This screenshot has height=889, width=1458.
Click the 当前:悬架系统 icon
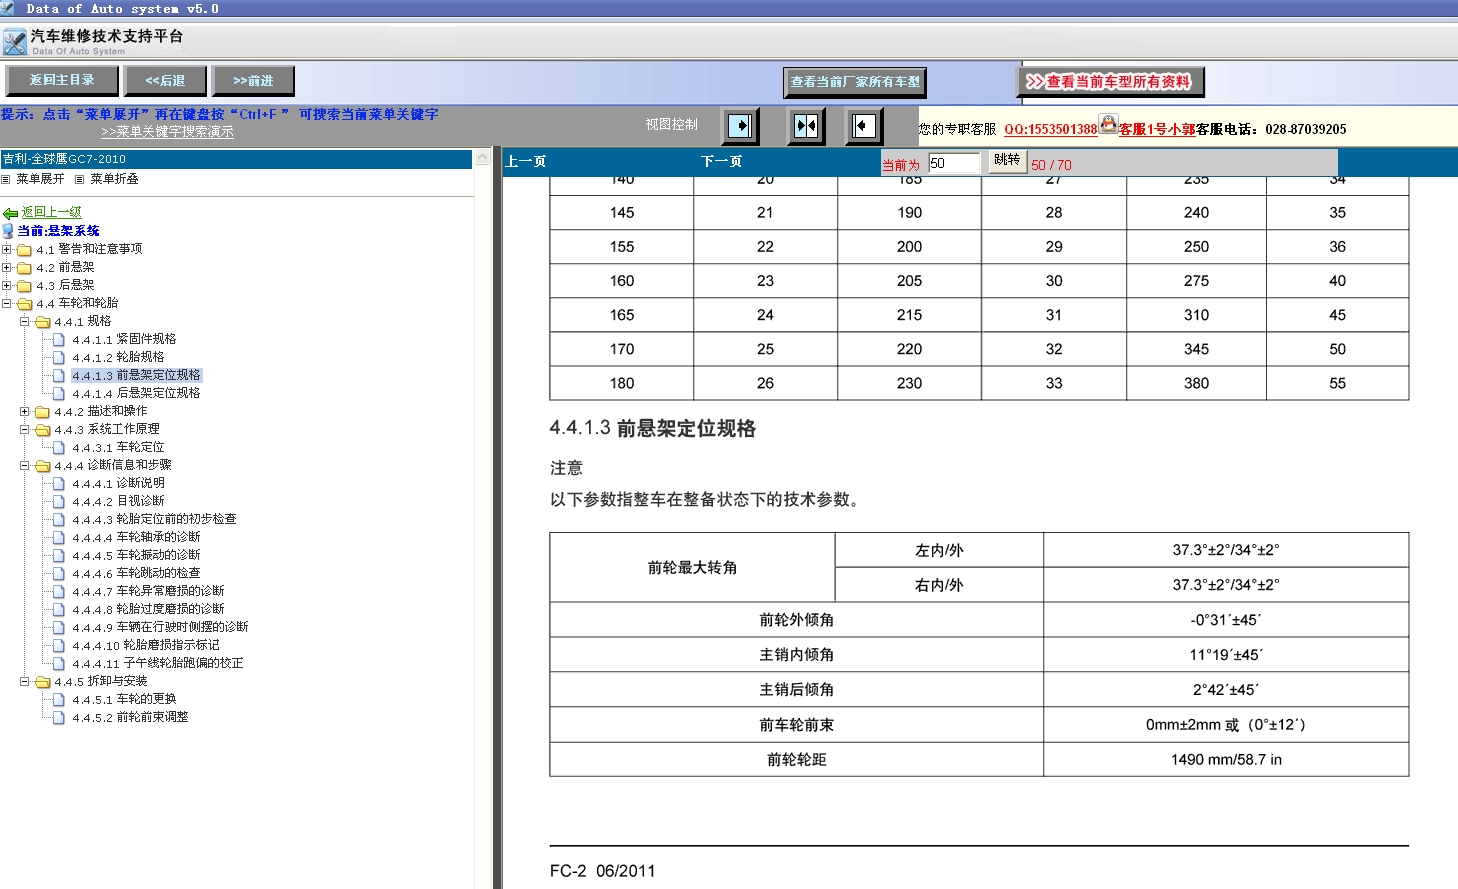click(x=8, y=231)
